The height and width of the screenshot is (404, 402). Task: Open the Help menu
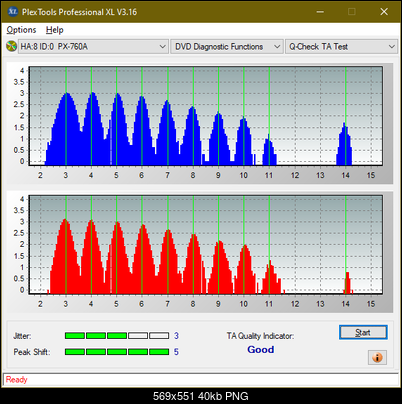point(55,30)
